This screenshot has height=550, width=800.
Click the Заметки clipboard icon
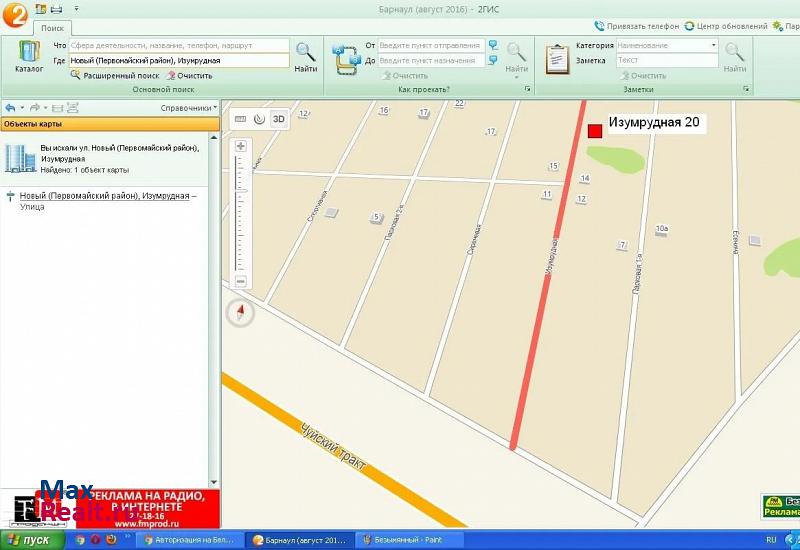pos(557,59)
